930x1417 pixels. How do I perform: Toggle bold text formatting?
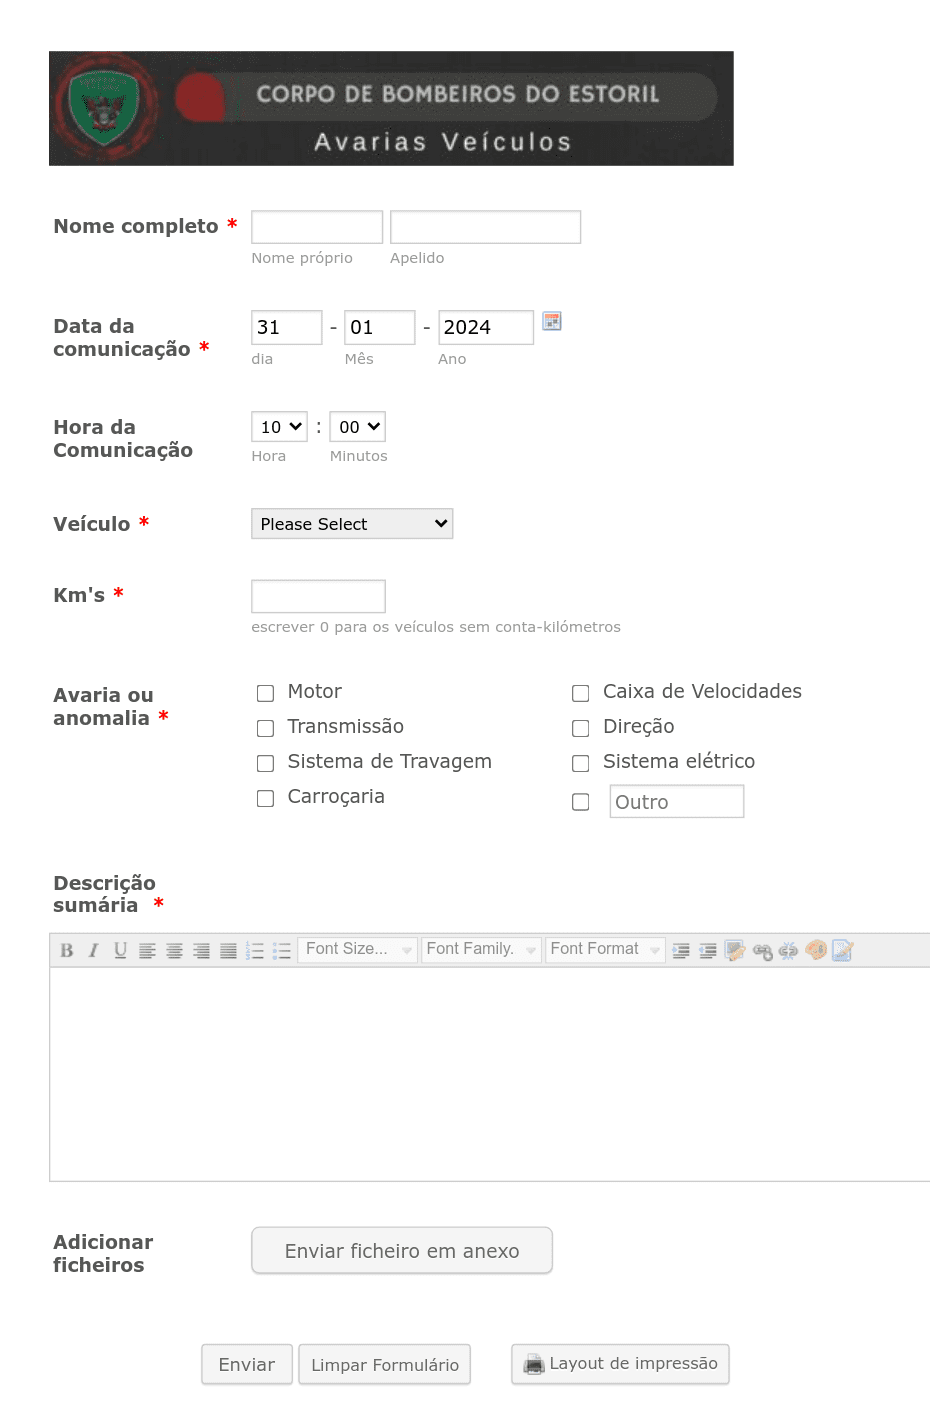pyautogui.click(x=67, y=951)
